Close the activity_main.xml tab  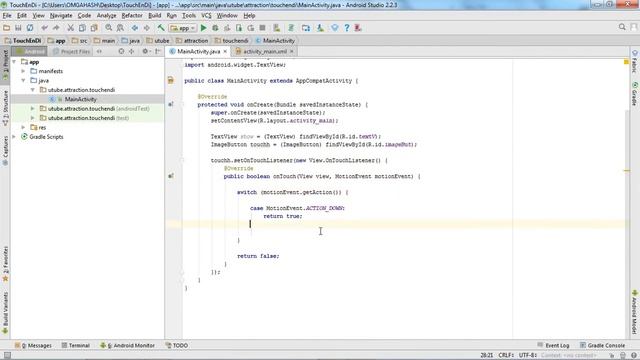coord(292,51)
